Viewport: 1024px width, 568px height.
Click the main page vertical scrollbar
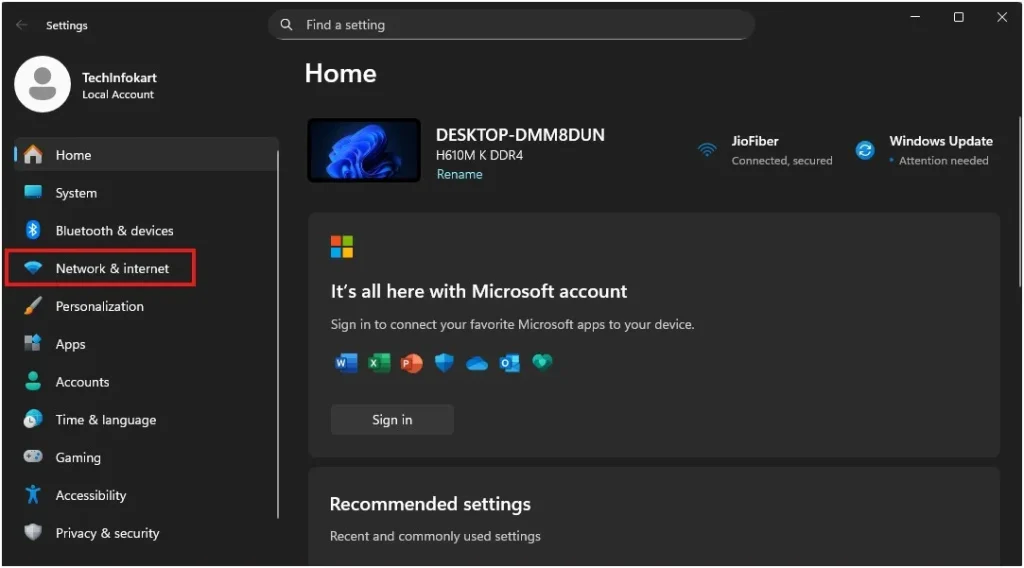[1020, 202]
